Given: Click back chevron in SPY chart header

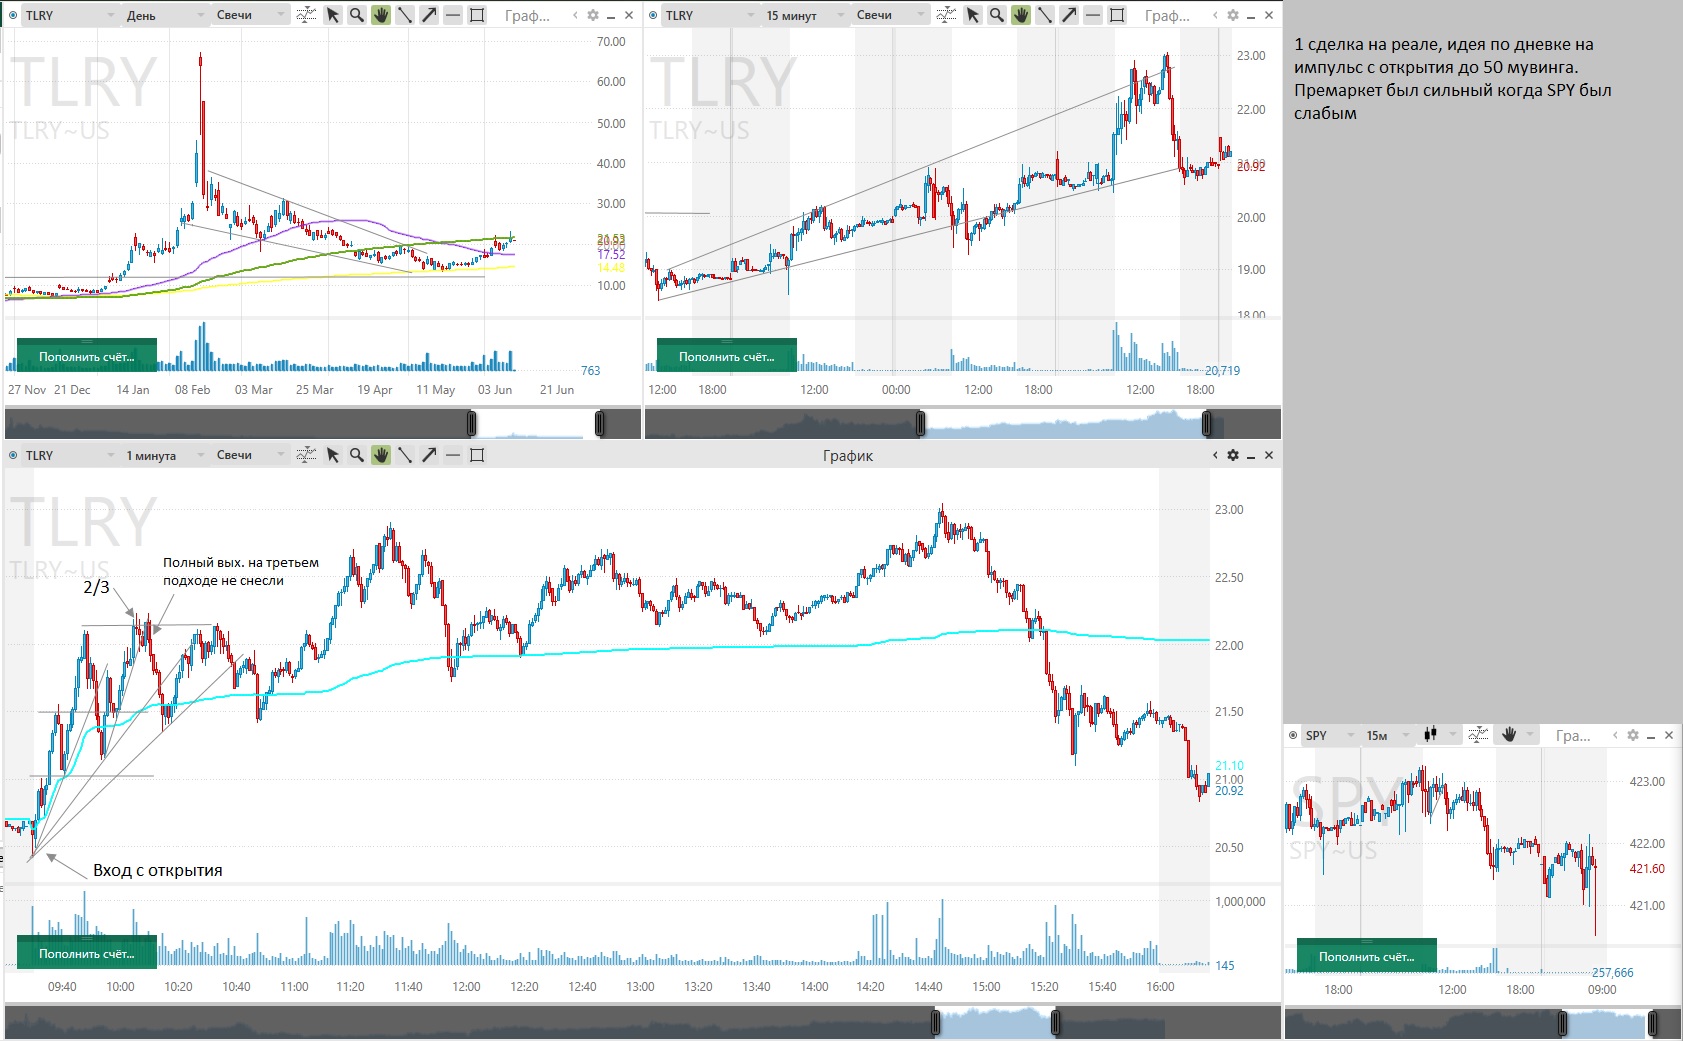Looking at the screenshot, I should (1615, 735).
